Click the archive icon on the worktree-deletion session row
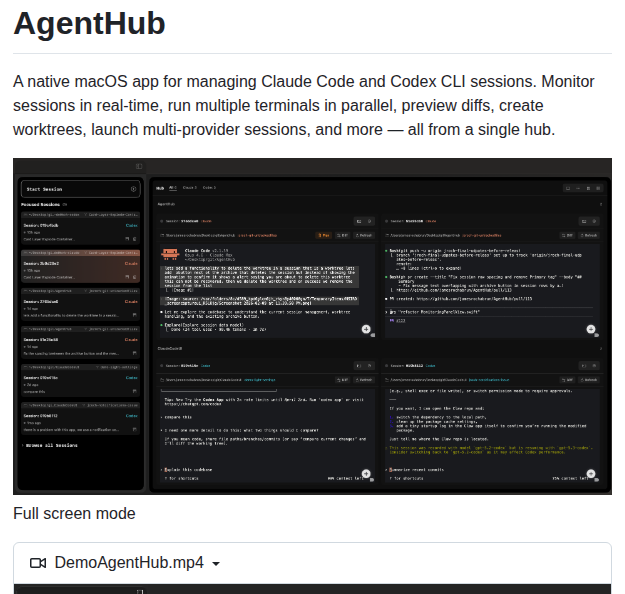Screen dimensions: 625x594 click(x=134, y=315)
